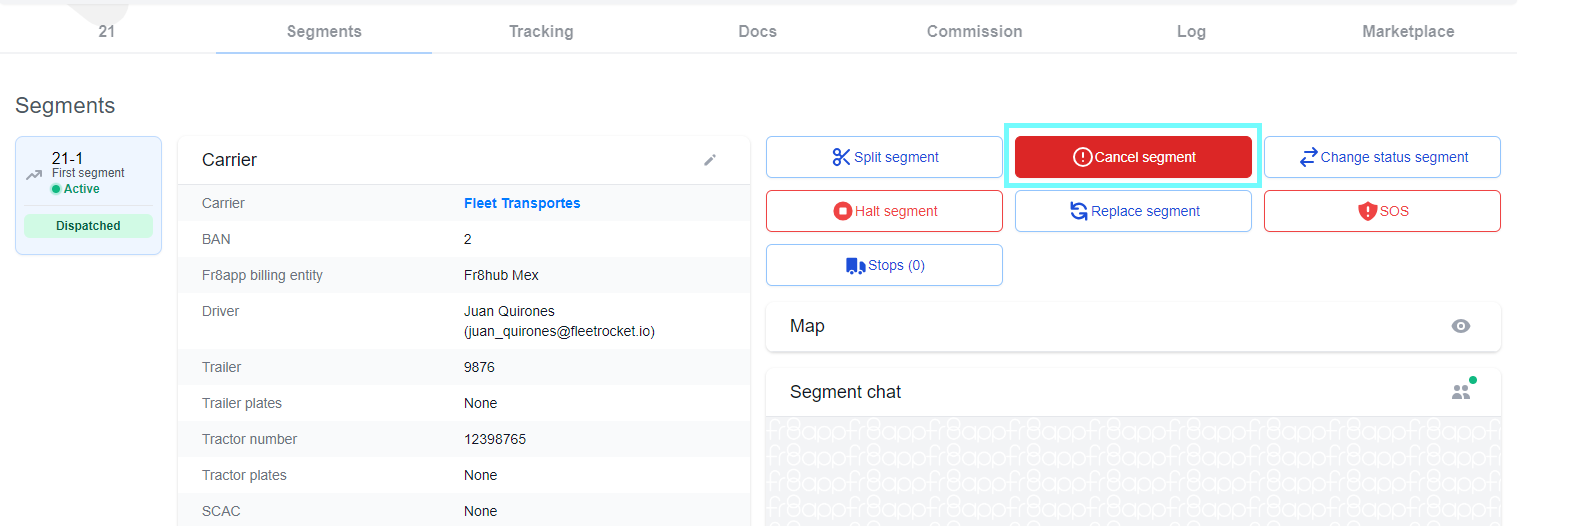Click the Carrier panel heading
The height and width of the screenshot is (526, 1576).
[x=229, y=160]
